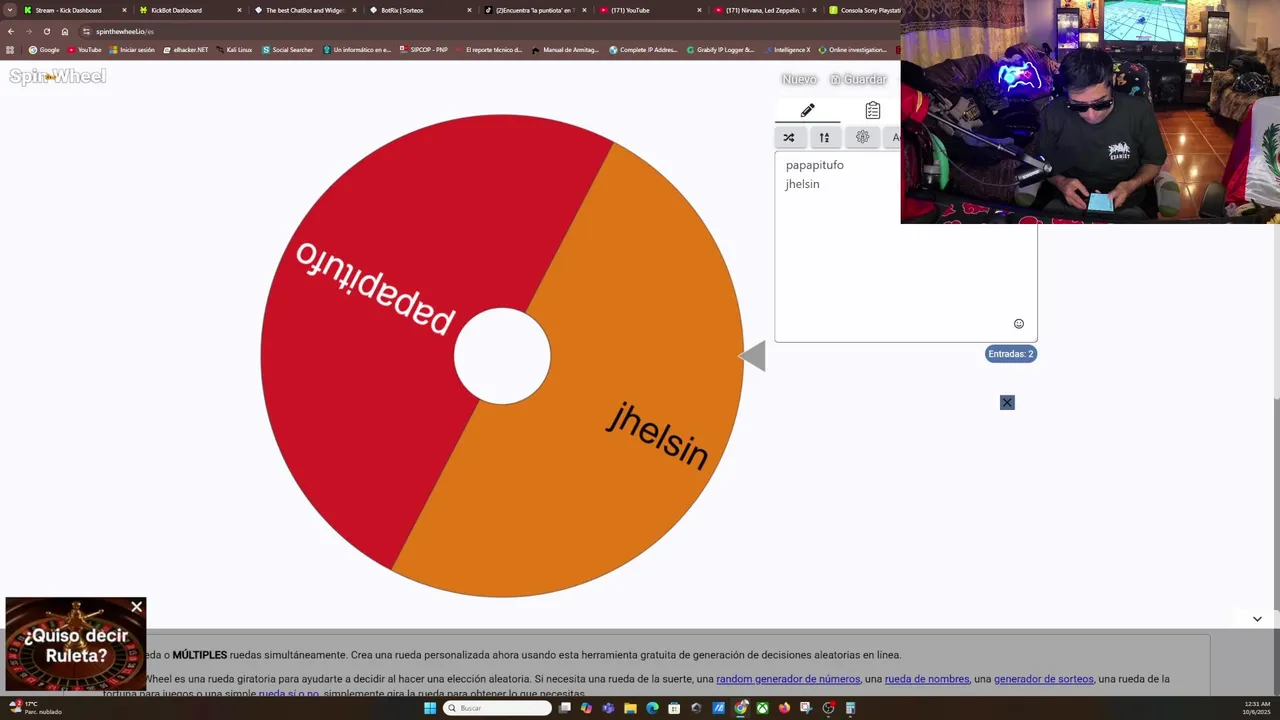Open the Social Searcher bookmark
Screen dimensions: 1280x720
click(288, 50)
